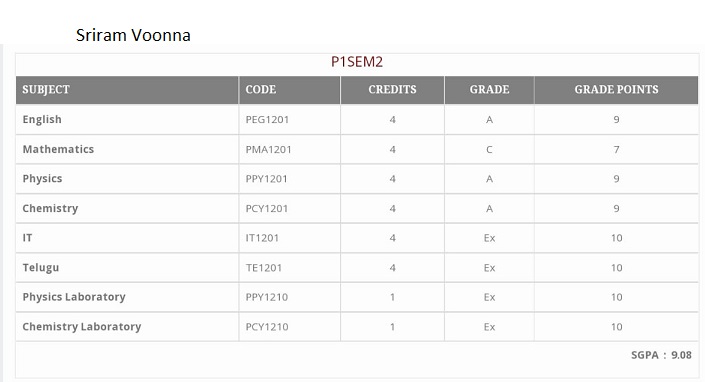Click the SUBJECT column header
This screenshot has height=382, width=705.
127,89
